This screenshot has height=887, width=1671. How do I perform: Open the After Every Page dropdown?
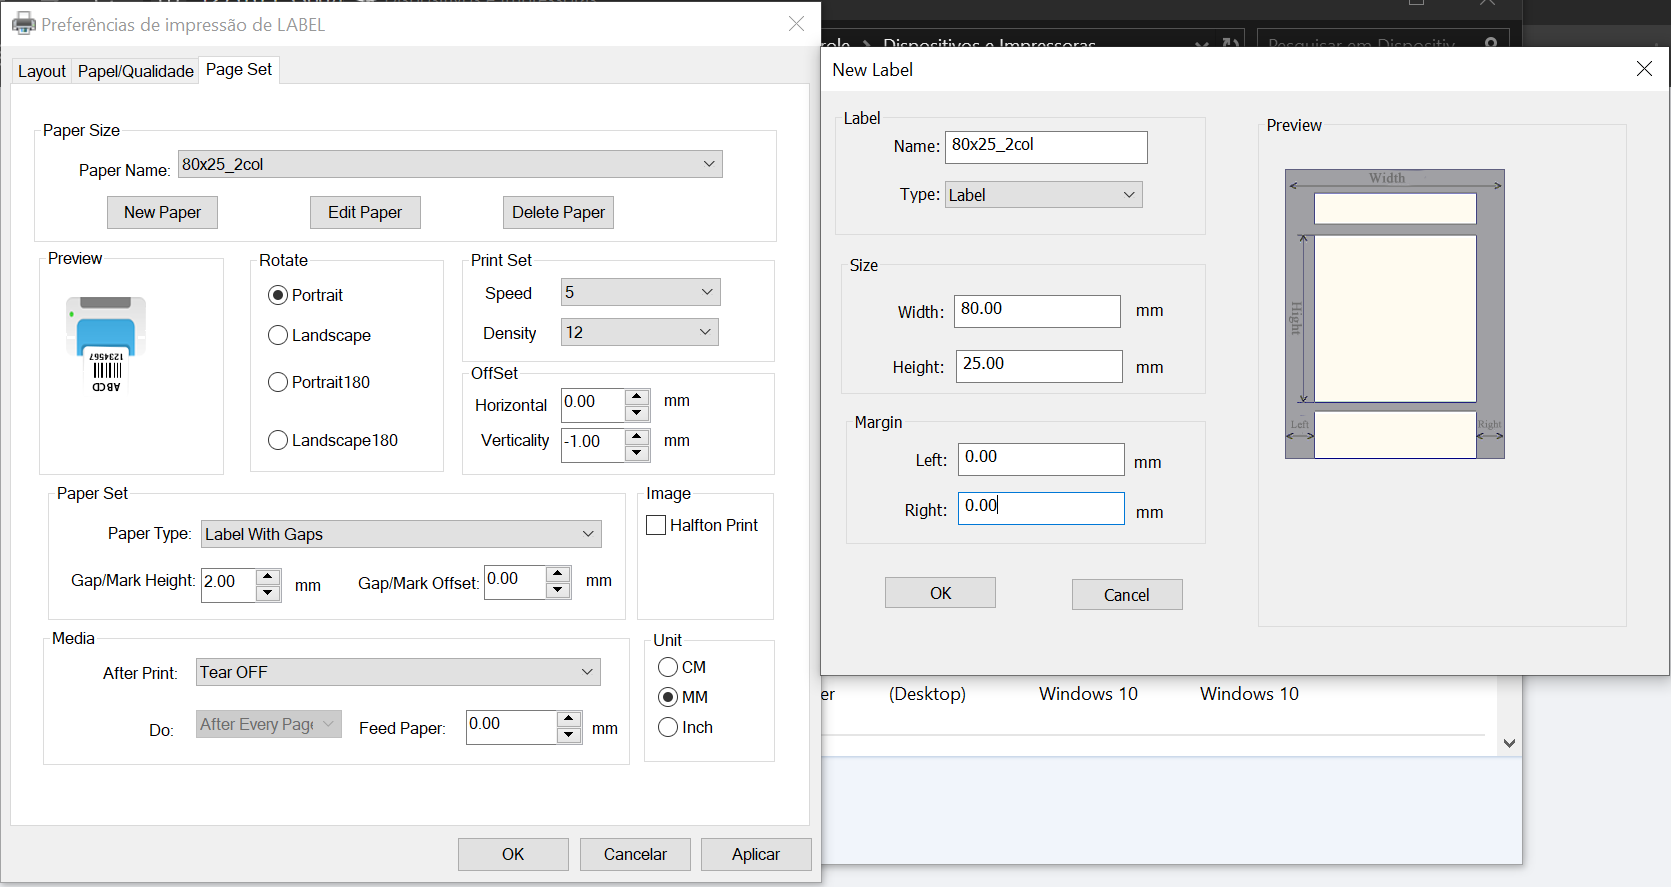pos(268,724)
